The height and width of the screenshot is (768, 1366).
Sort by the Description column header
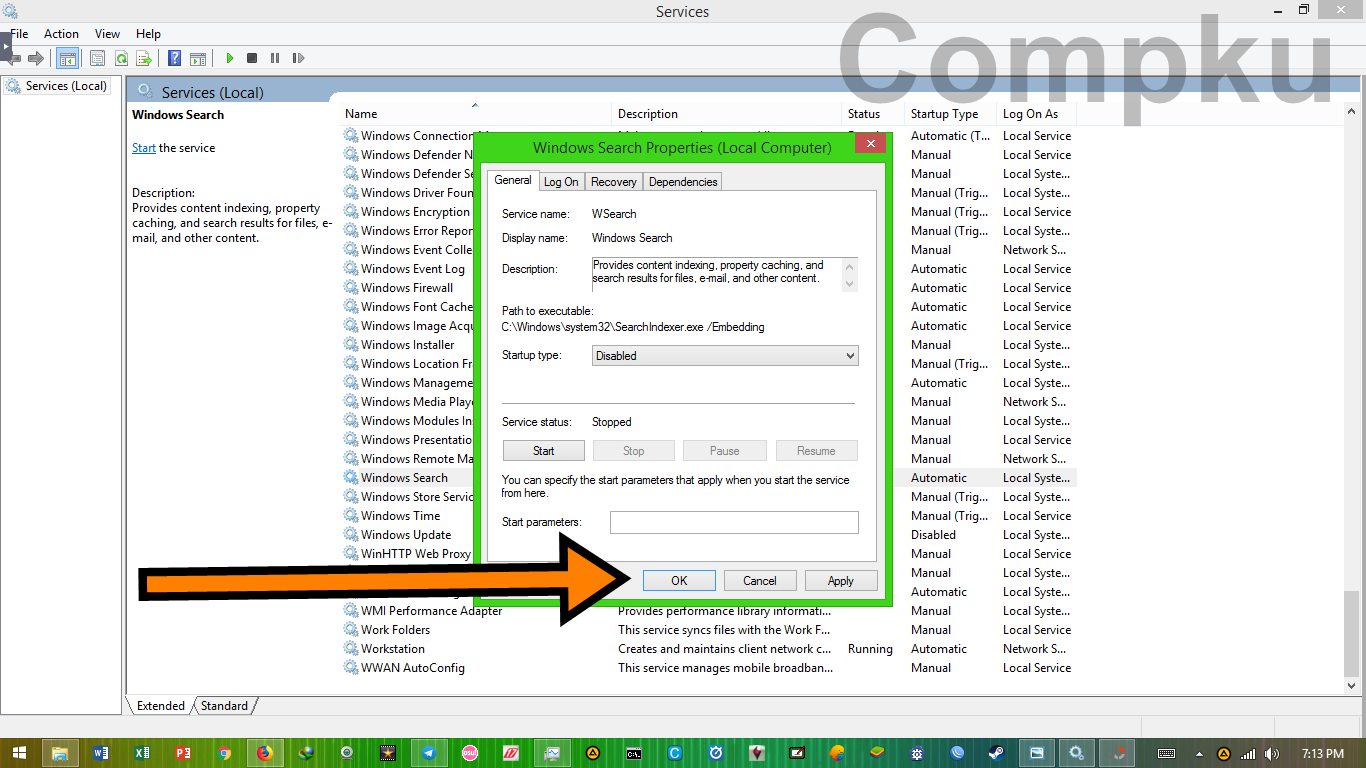pyautogui.click(x=728, y=113)
